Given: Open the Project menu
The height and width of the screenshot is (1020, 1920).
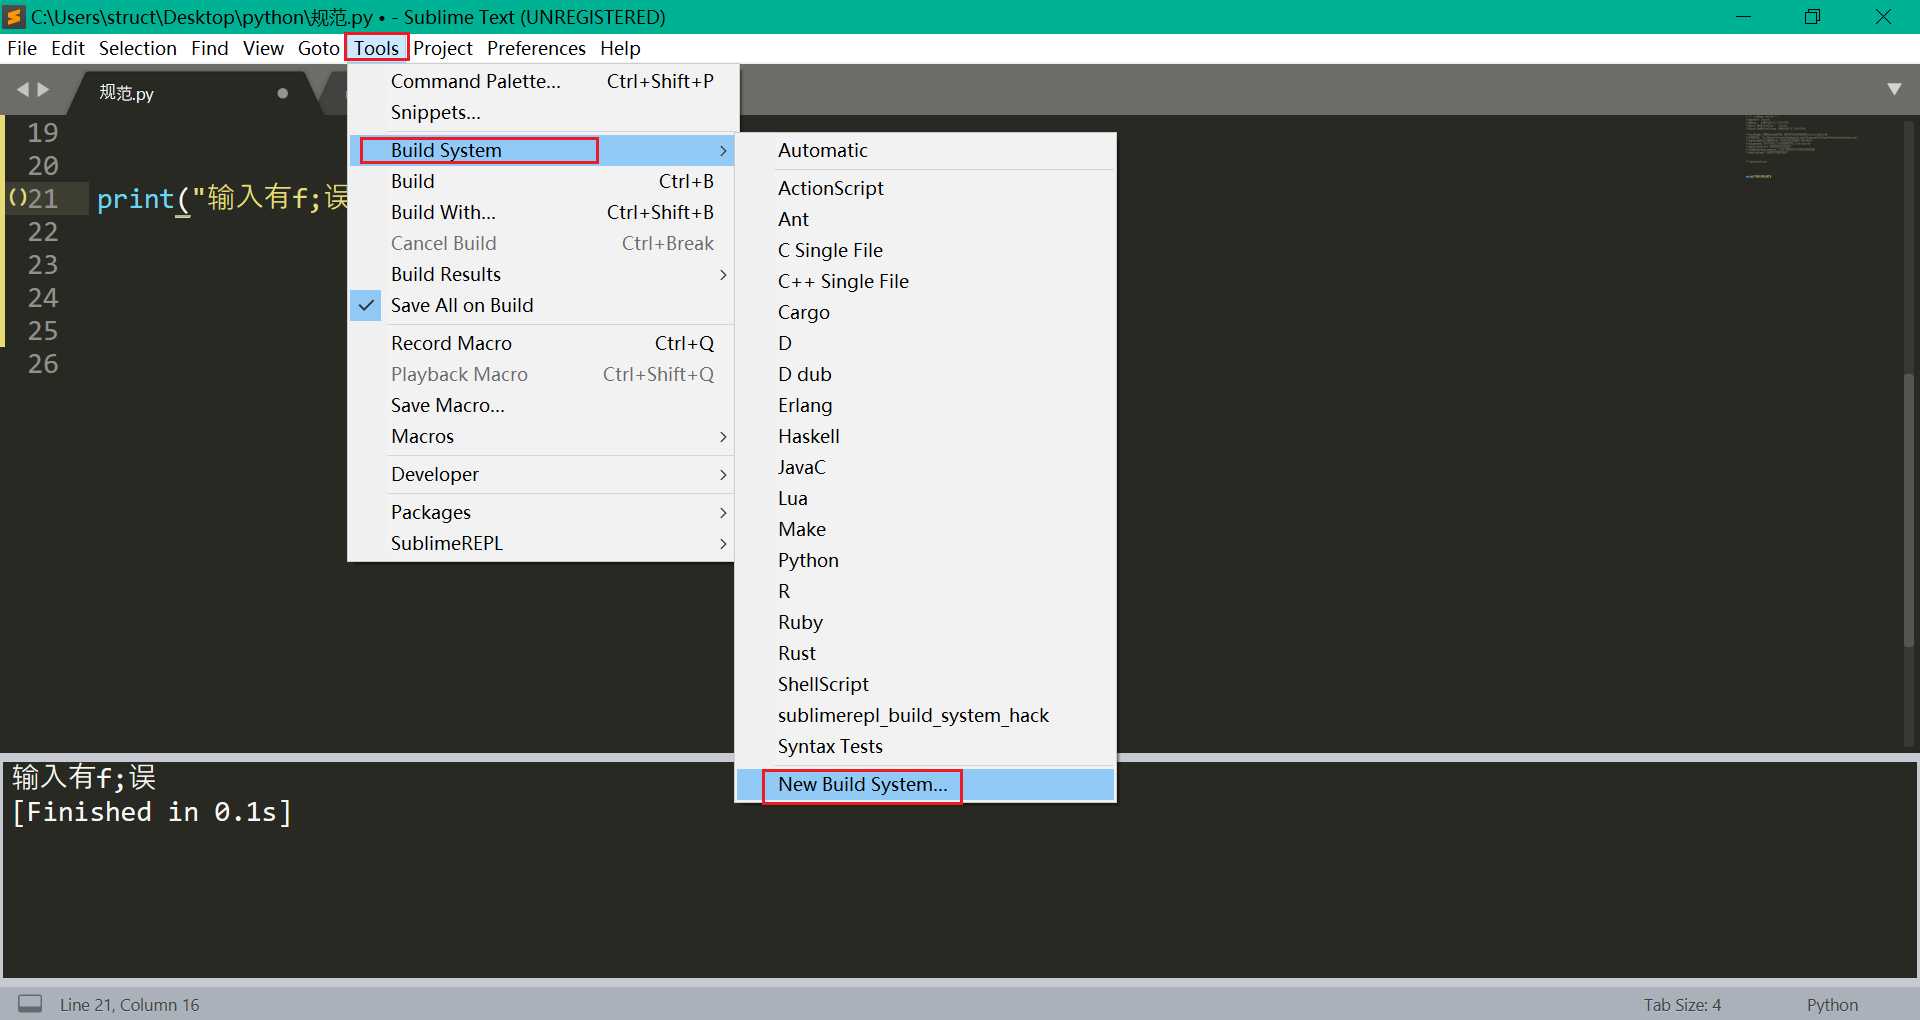Looking at the screenshot, I should point(443,48).
